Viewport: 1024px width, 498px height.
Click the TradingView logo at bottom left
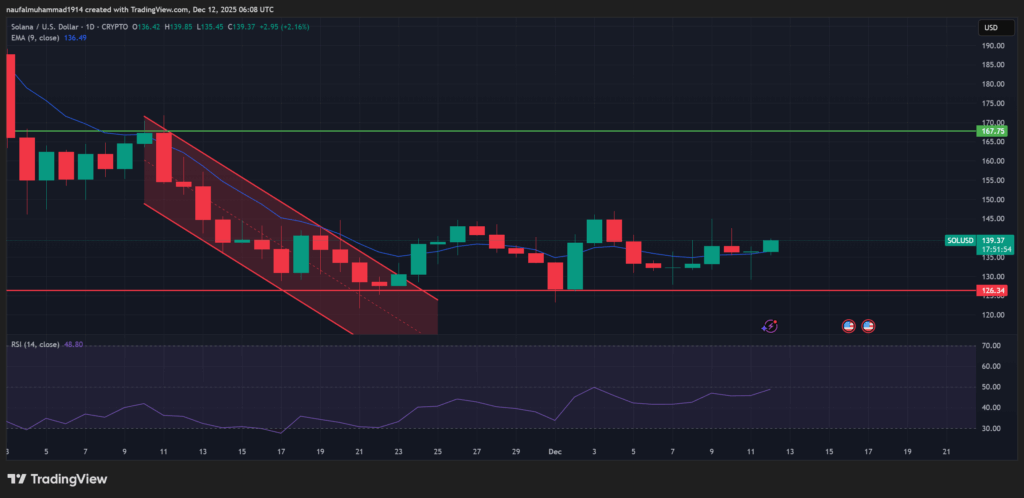[58, 477]
